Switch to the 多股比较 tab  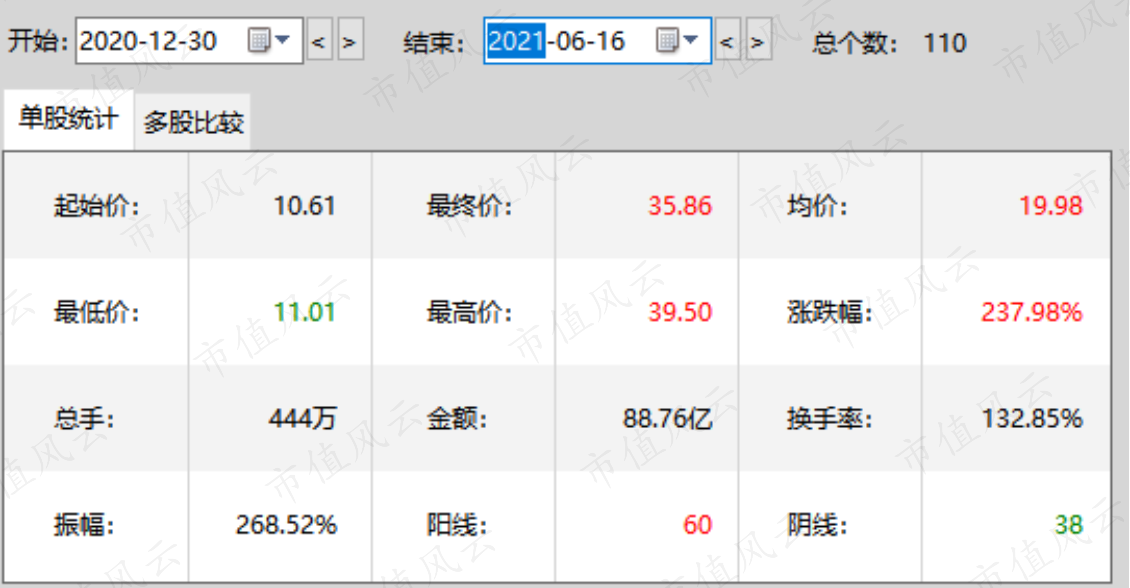pyautogui.click(x=193, y=122)
